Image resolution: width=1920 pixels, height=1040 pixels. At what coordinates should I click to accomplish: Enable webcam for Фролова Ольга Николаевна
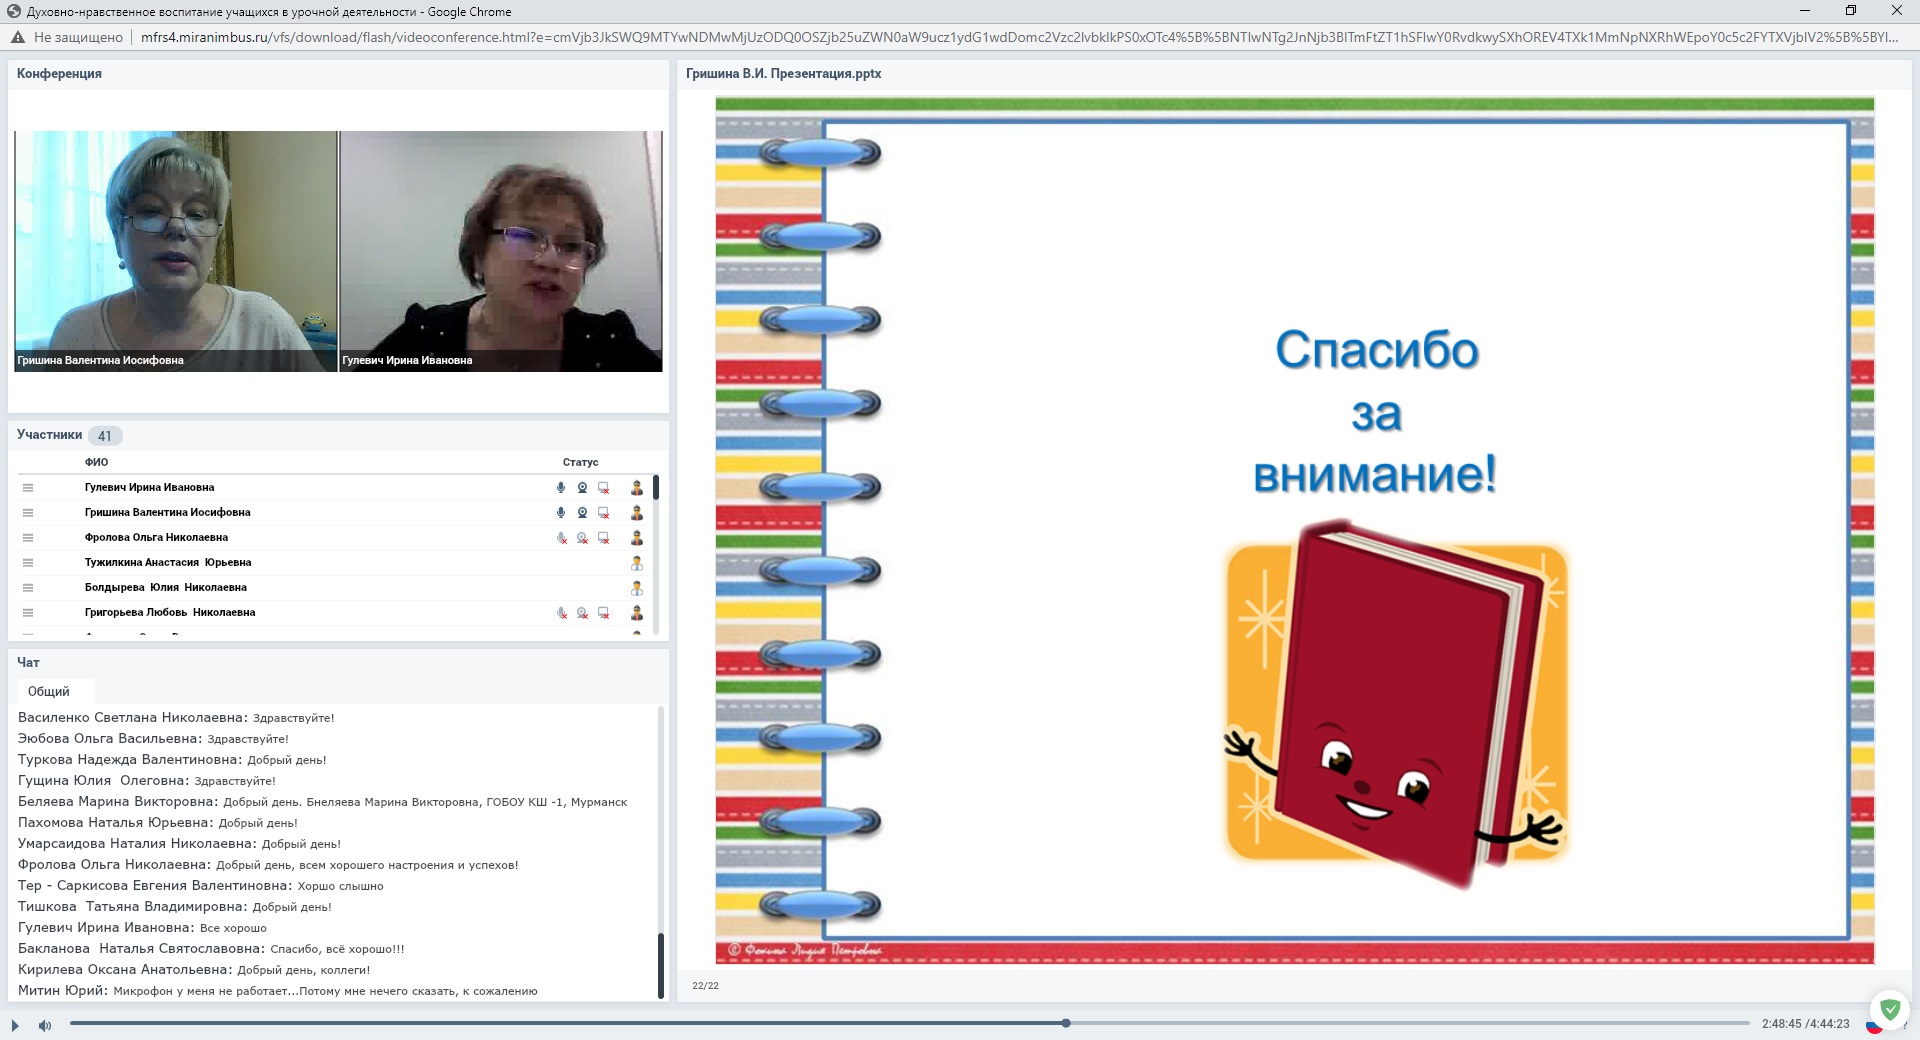tap(582, 538)
